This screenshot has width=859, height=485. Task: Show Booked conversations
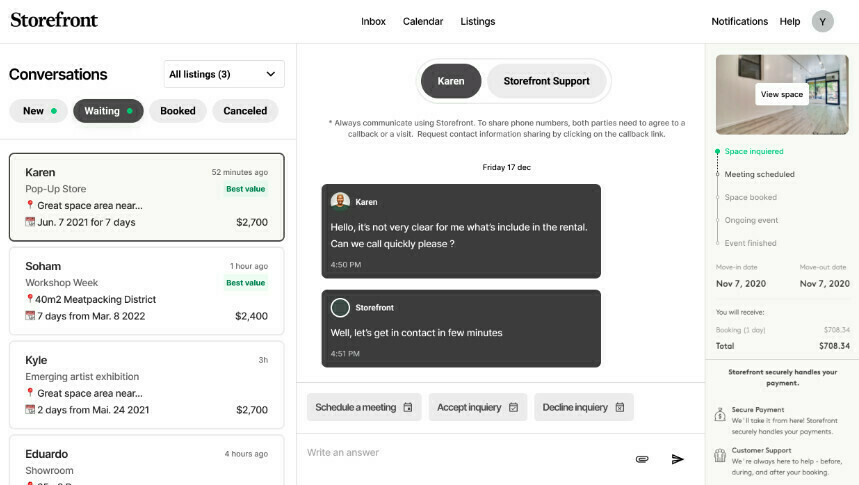(x=178, y=111)
